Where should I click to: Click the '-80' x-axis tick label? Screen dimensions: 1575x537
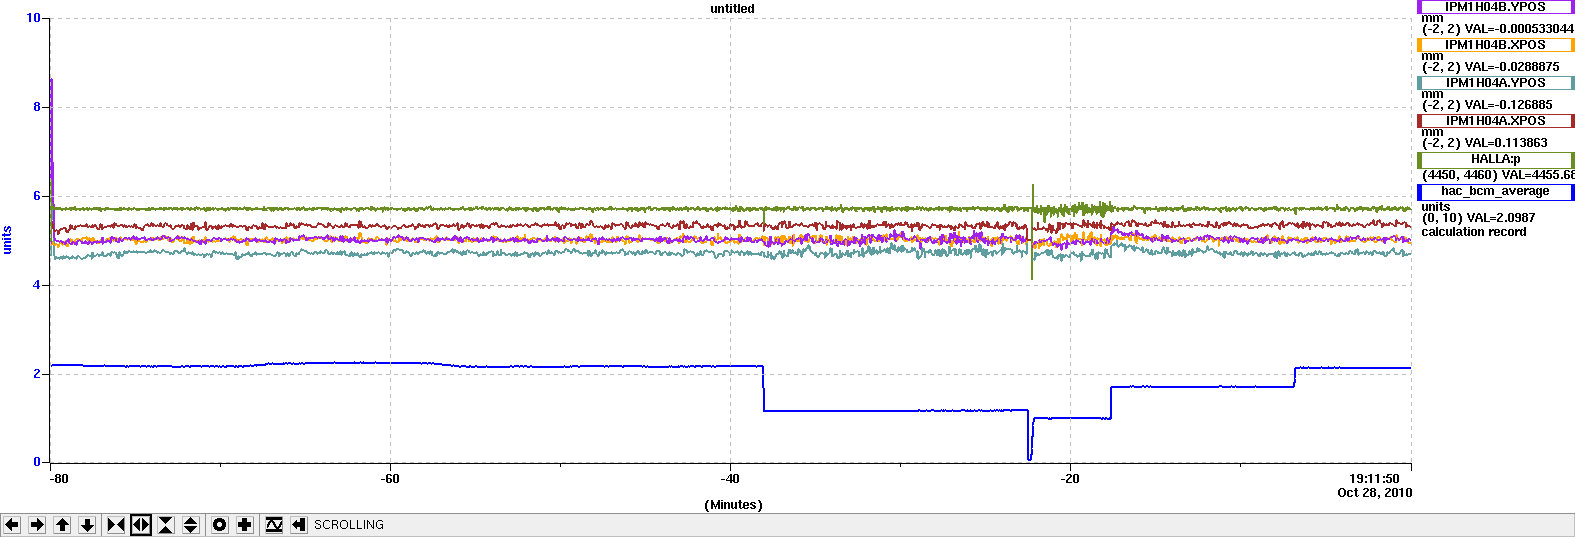click(59, 479)
